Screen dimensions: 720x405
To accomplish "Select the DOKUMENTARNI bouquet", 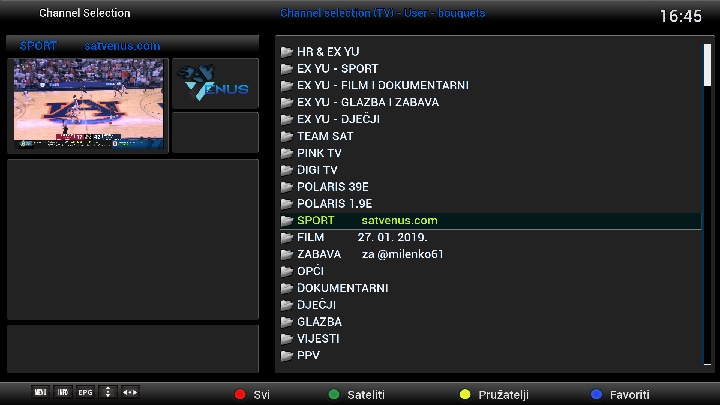I will tap(490, 288).
